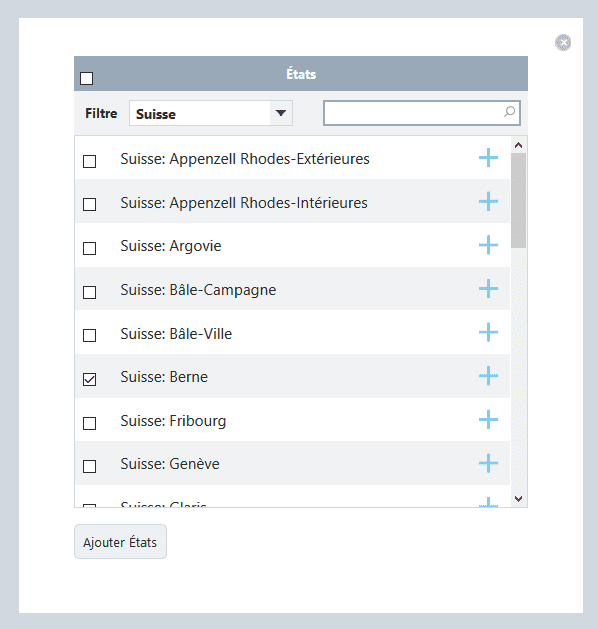Screen dimensions: 598x629
Task: Click the Ajouter États button
Action: coord(120,542)
